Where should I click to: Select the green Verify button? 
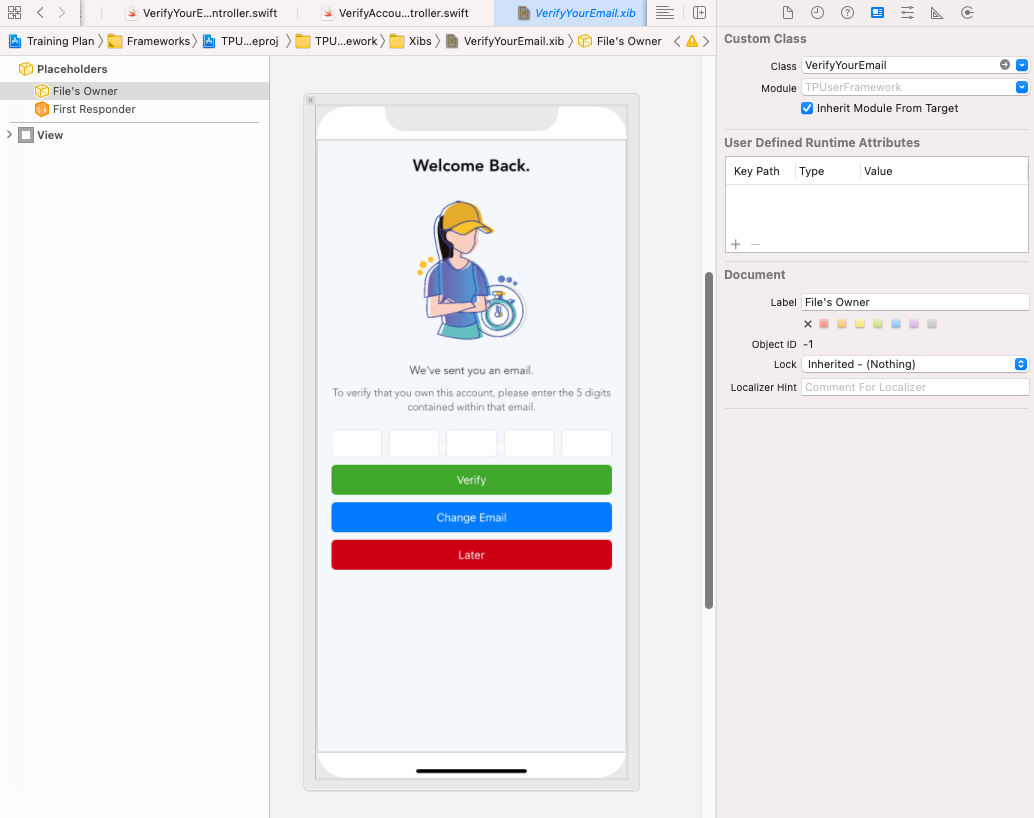tap(471, 480)
